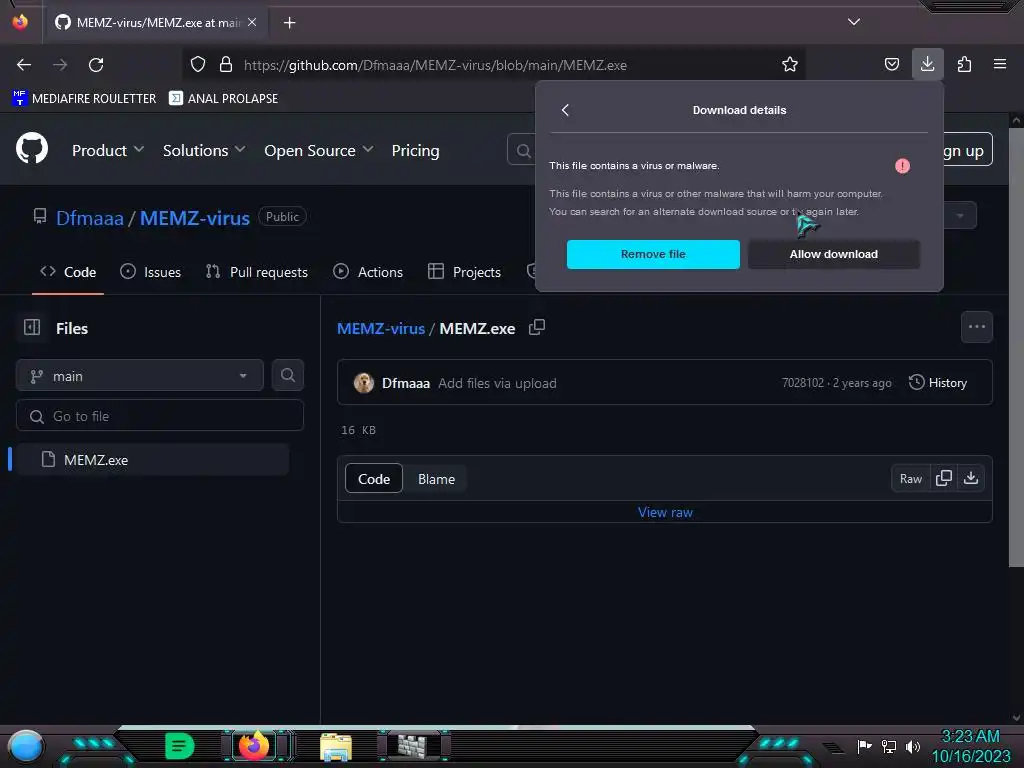Viewport: 1024px width, 768px height.
Task: Click the Allow download button
Action: click(833, 254)
